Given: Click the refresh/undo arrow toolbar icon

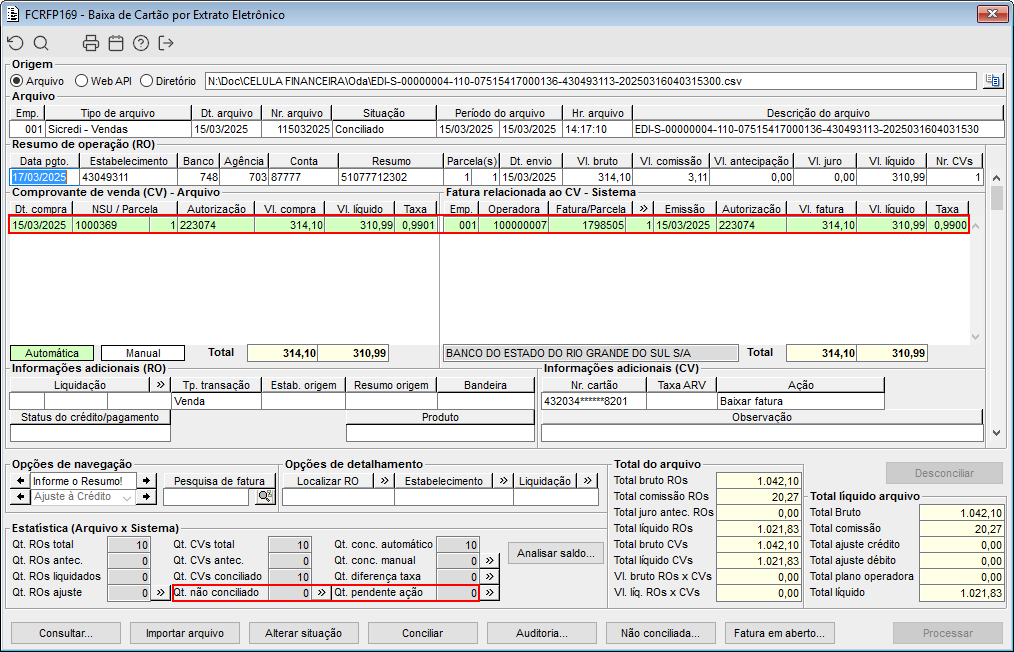Looking at the screenshot, I should (x=15, y=43).
